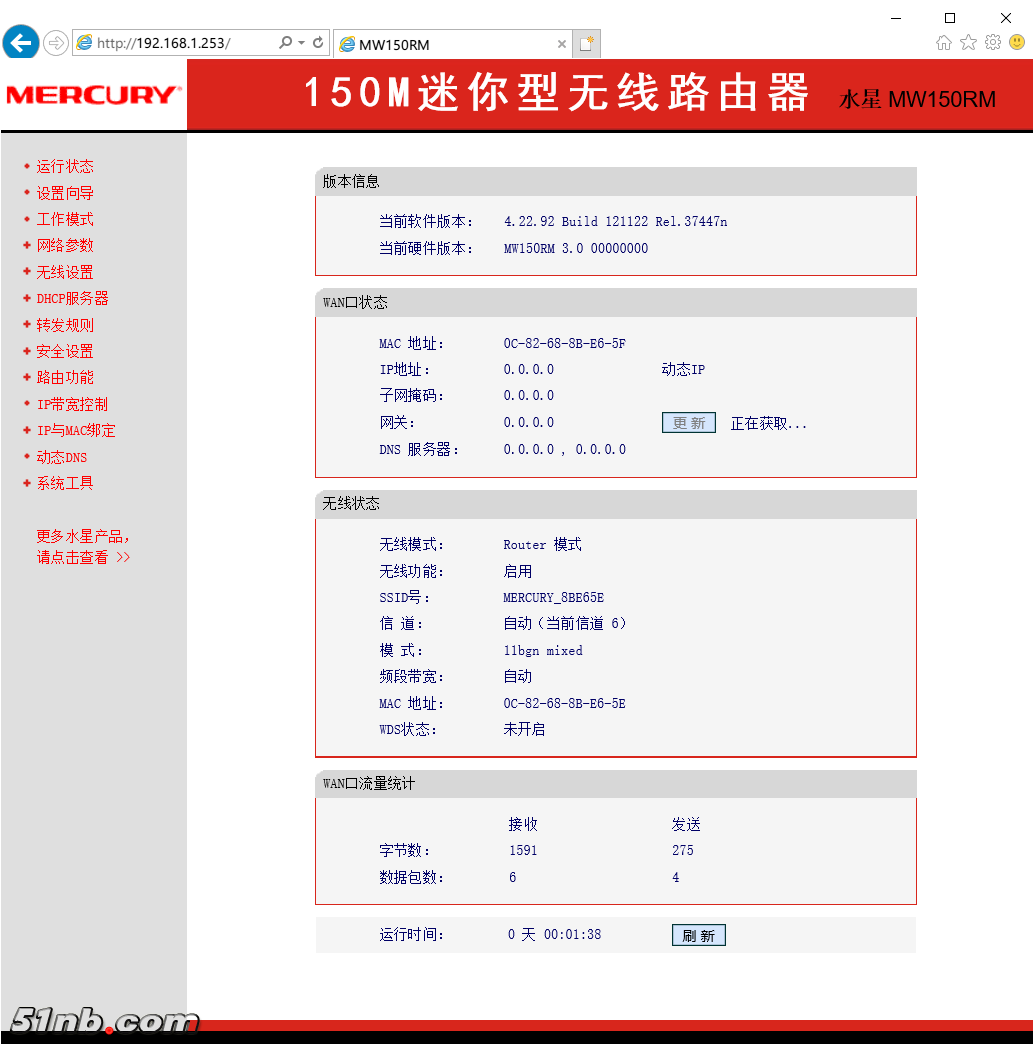1034x1045 pixels.
Task: Open the 设置向导 menu item
Action: pos(65,193)
